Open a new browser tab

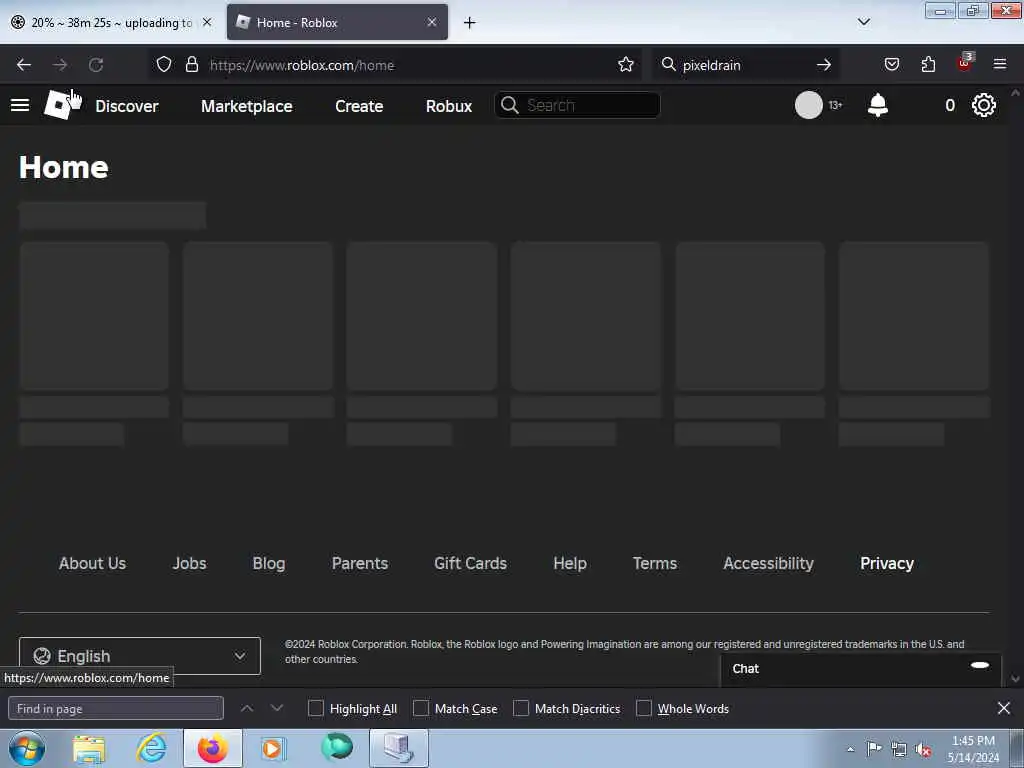point(470,23)
